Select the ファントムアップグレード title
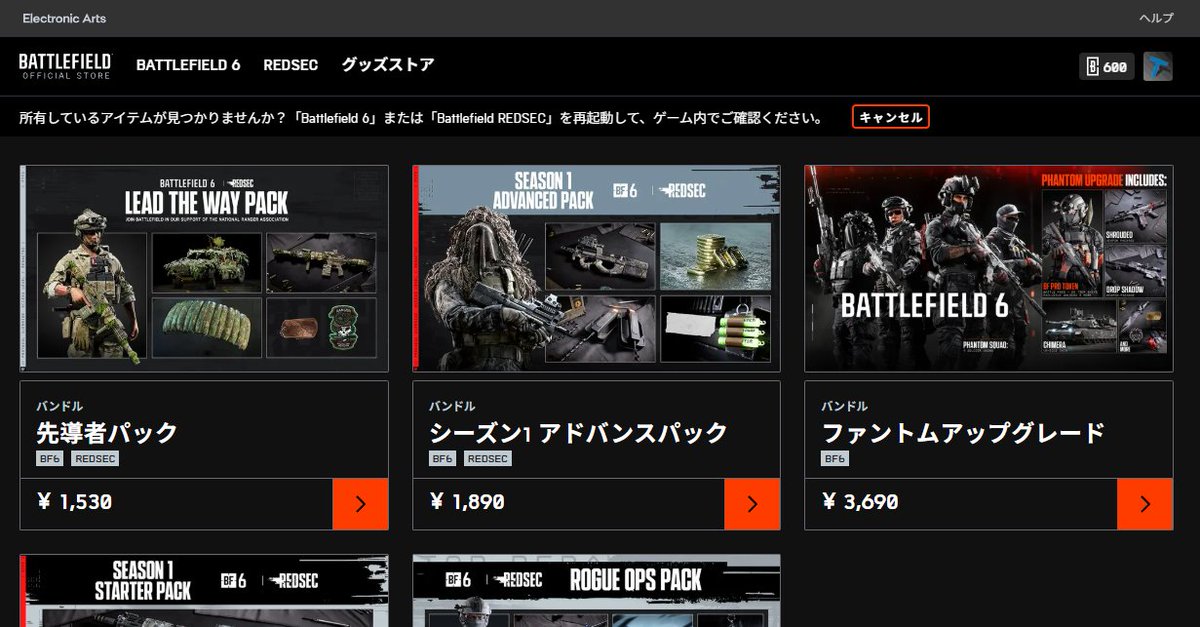Image resolution: width=1200 pixels, height=627 pixels. tap(962, 433)
